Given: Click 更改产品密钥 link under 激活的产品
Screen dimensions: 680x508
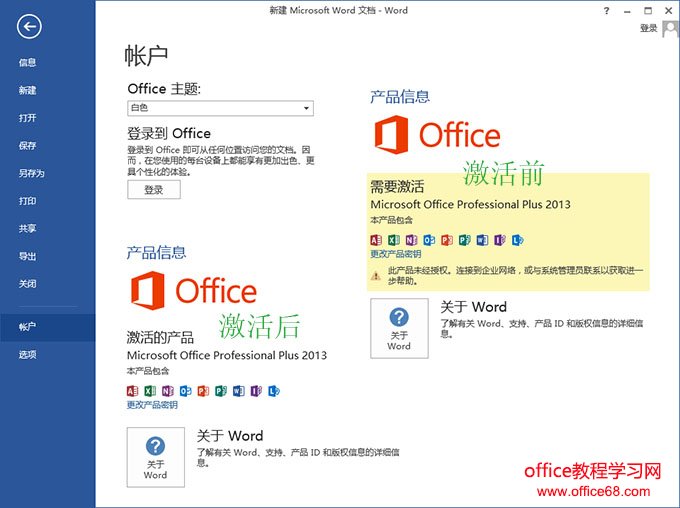Looking at the screenshot, I should pos(152,405).
